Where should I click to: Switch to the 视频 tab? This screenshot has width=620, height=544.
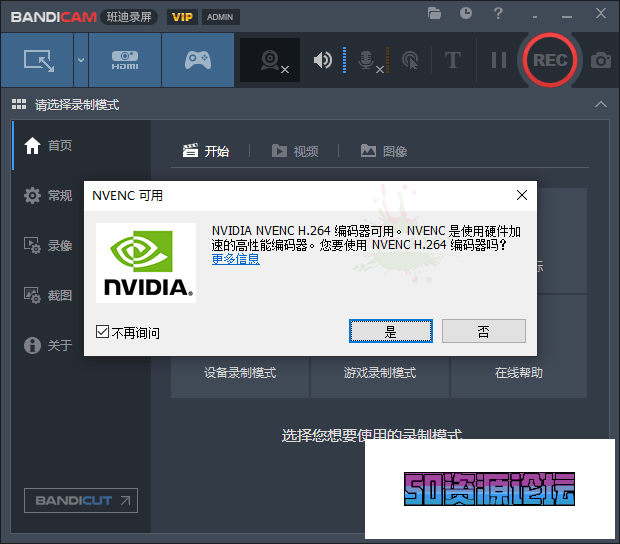point(295,151)
